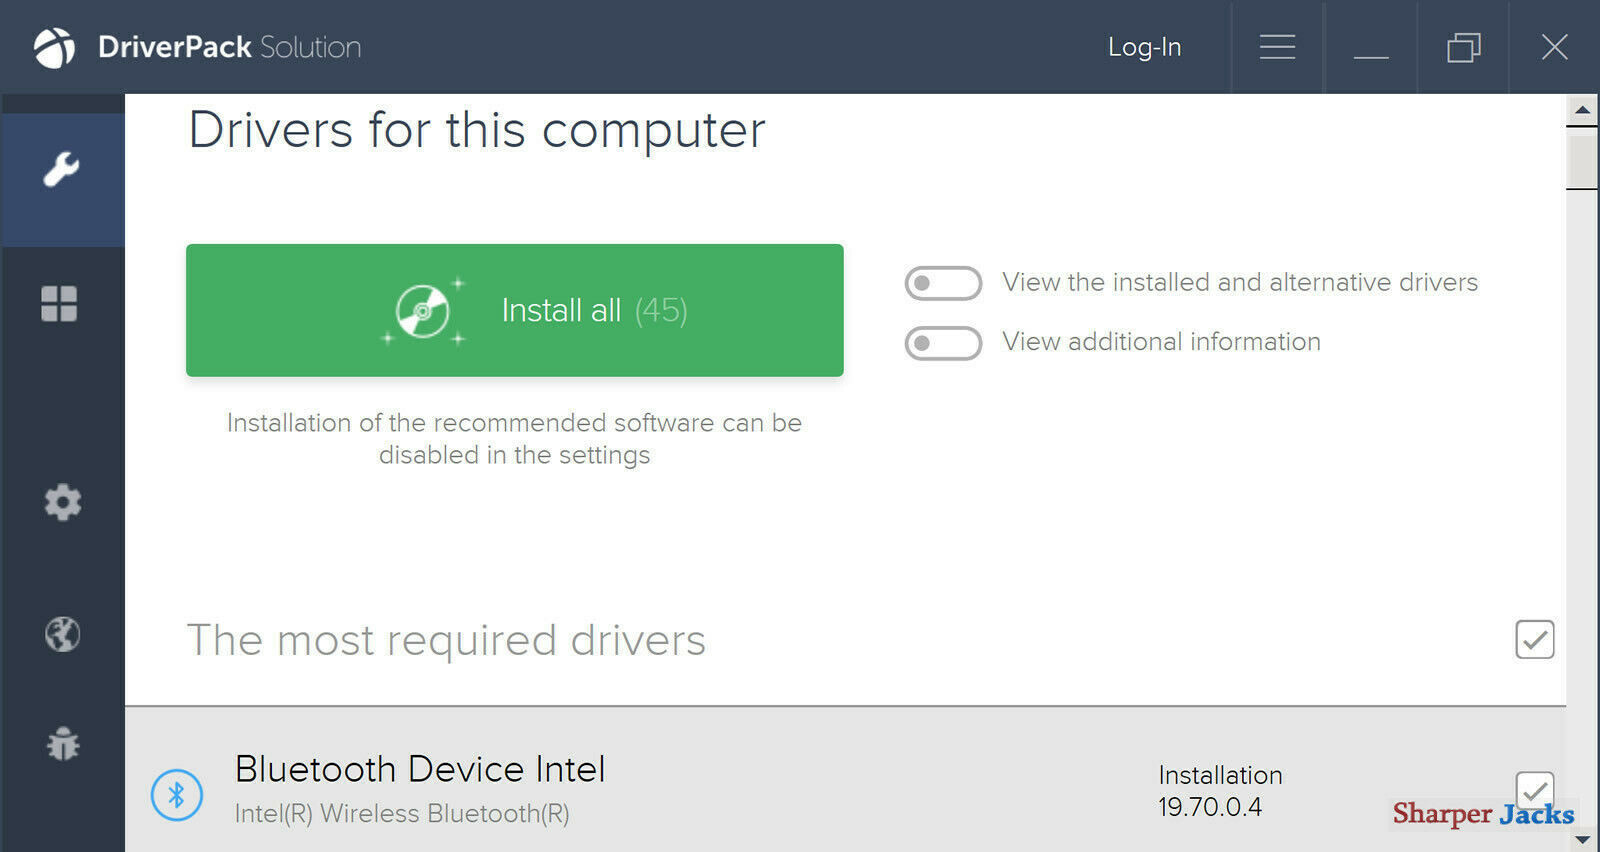Select the Bluetooth Device Intel driver row title
This screenshot has height=852, width=1600.
(x=420, y=769)
